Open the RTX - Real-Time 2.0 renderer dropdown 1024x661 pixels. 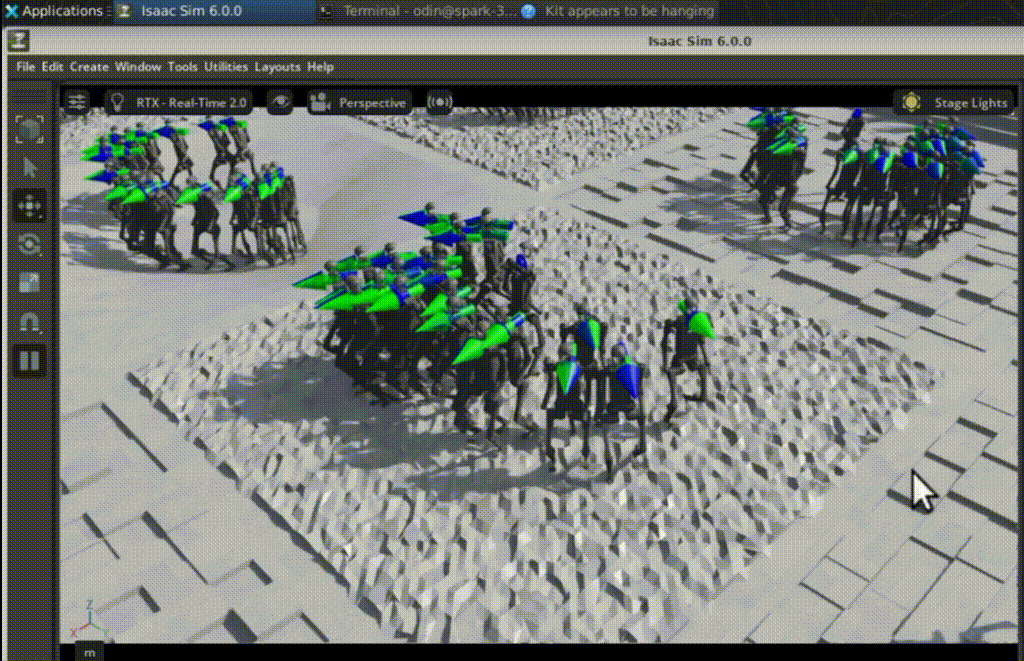point(190,101)
